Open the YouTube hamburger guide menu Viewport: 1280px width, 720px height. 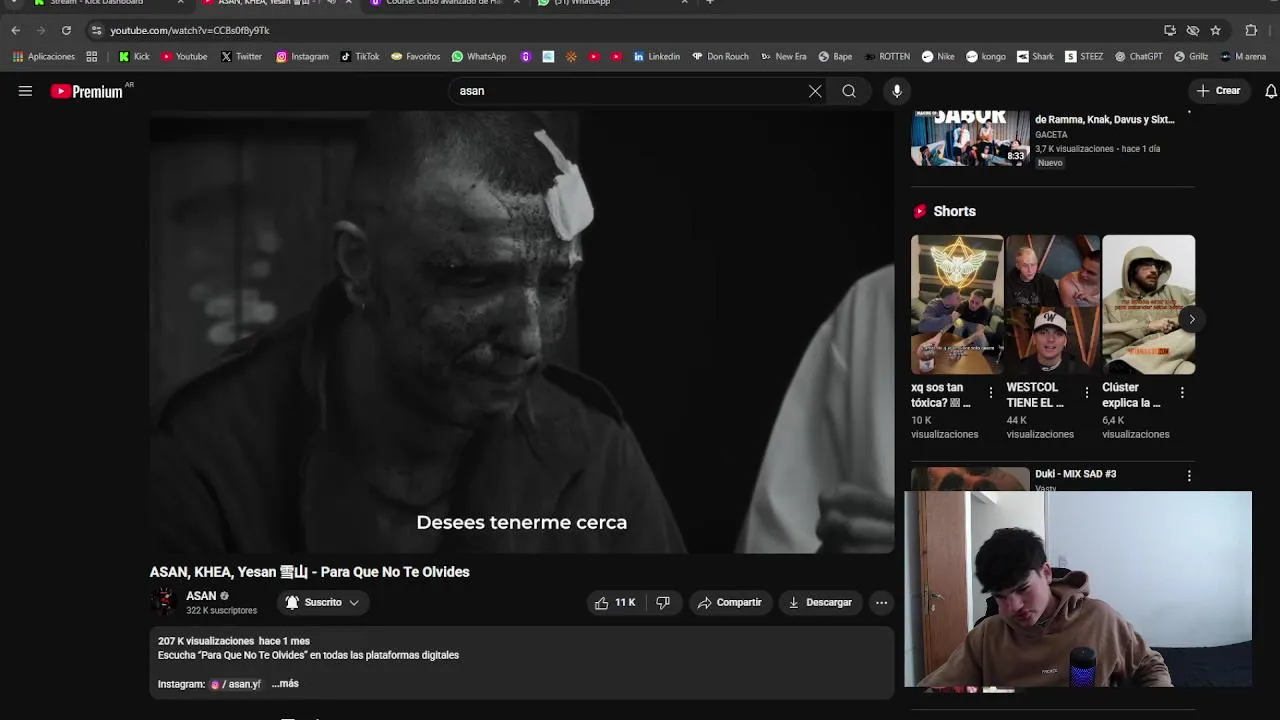click(x=25, y=91)
